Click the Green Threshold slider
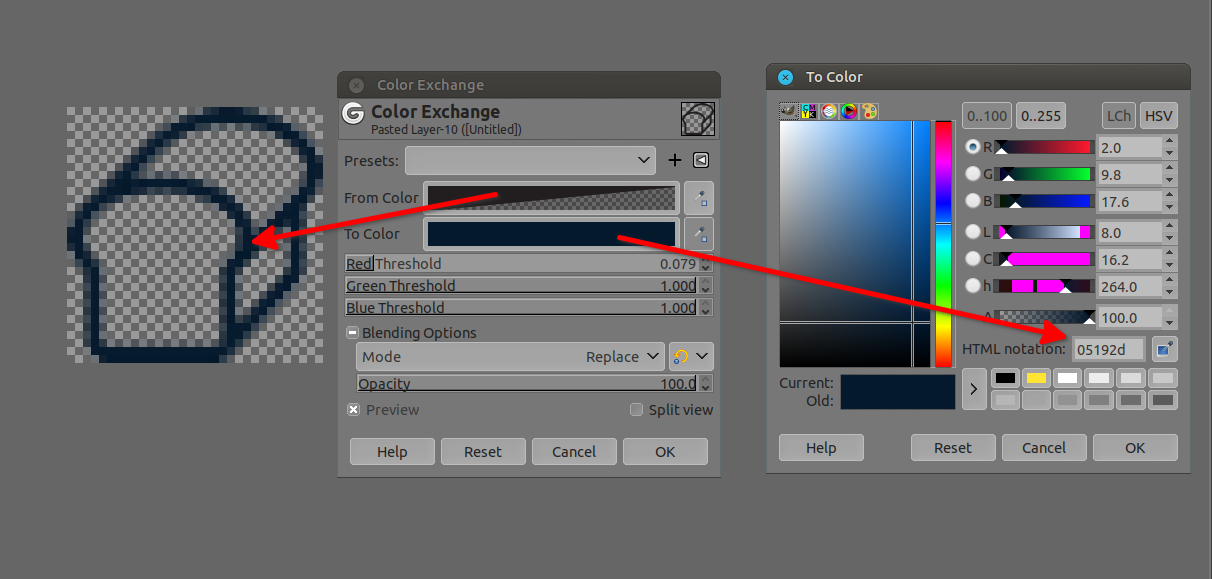This screenshot has height=579, width=1212. point(522,286)
